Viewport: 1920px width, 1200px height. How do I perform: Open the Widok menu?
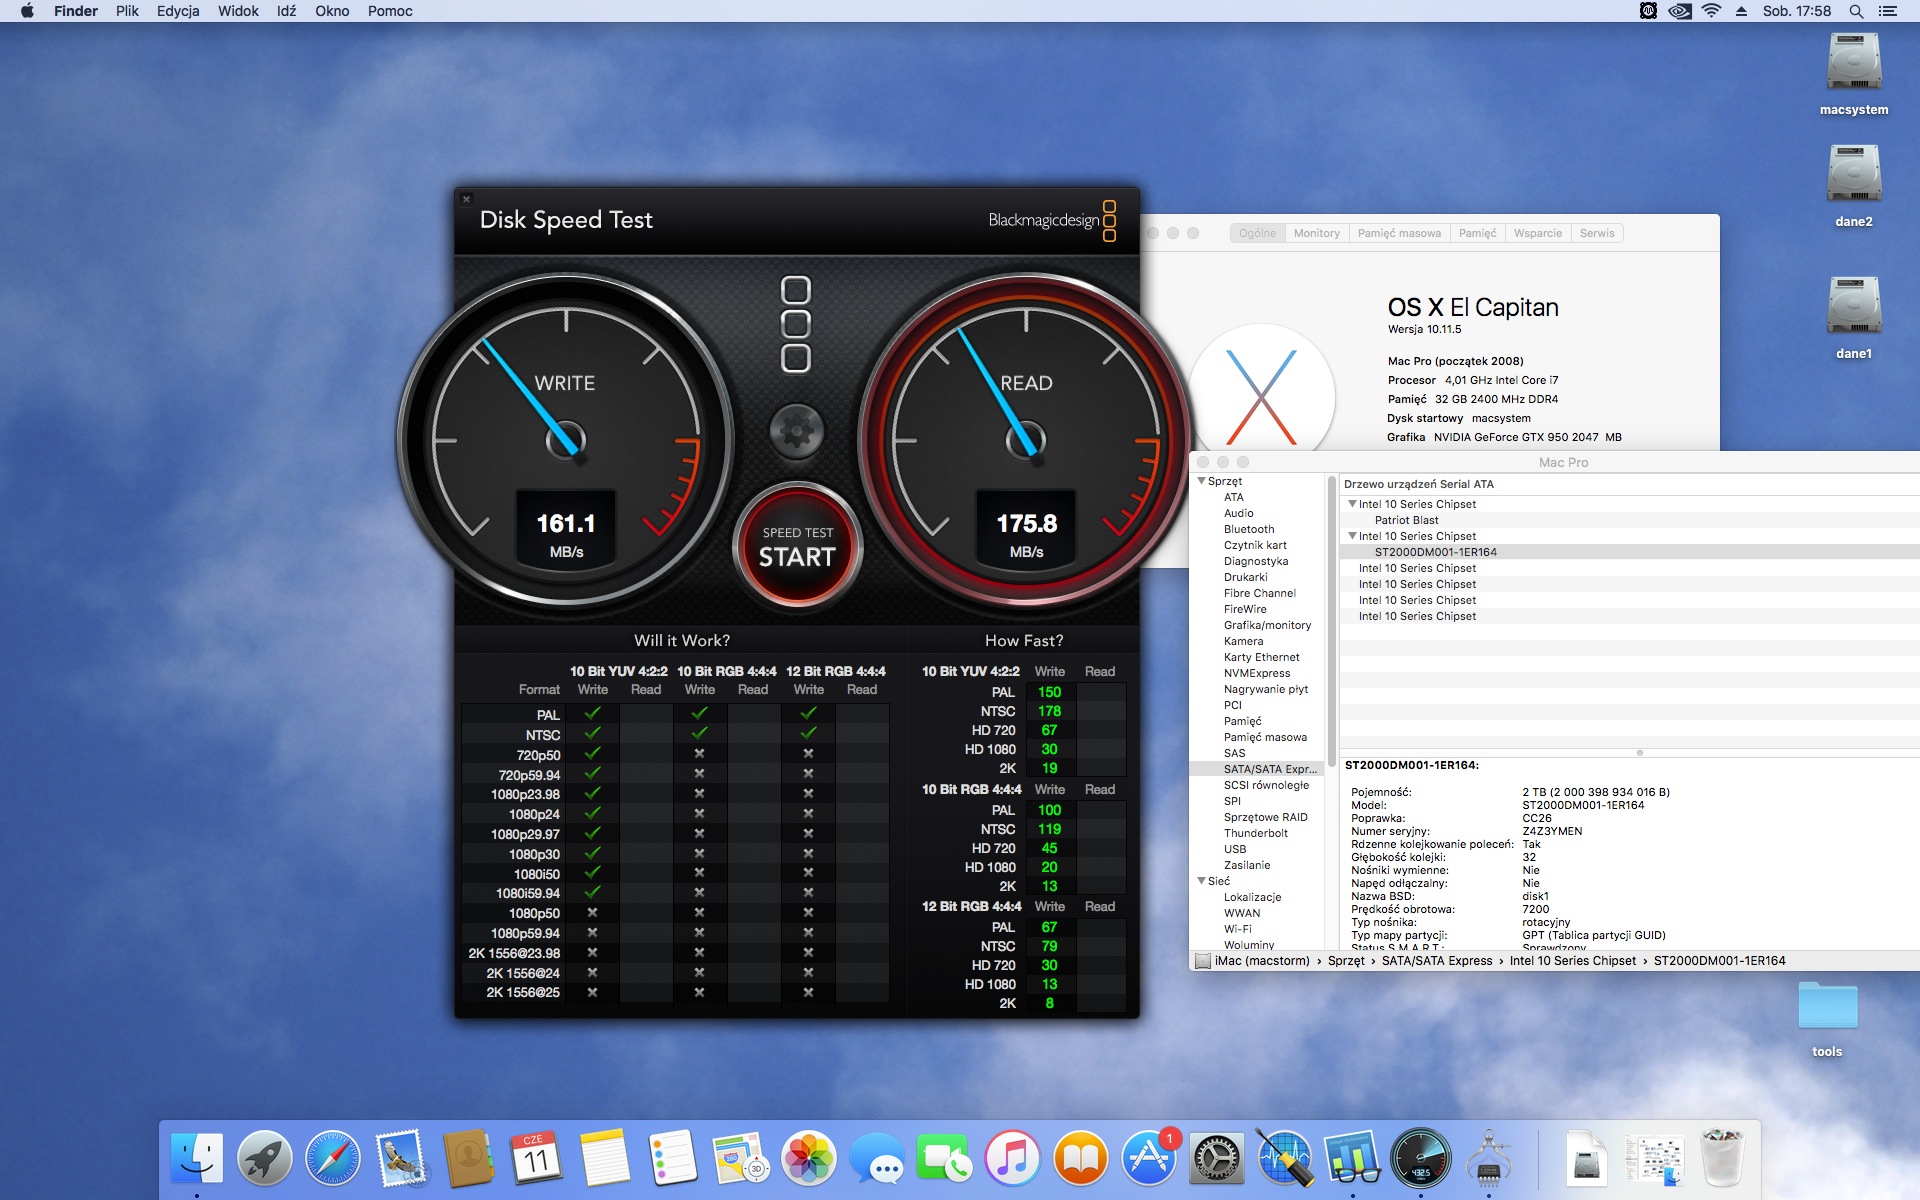click(238, 11)
